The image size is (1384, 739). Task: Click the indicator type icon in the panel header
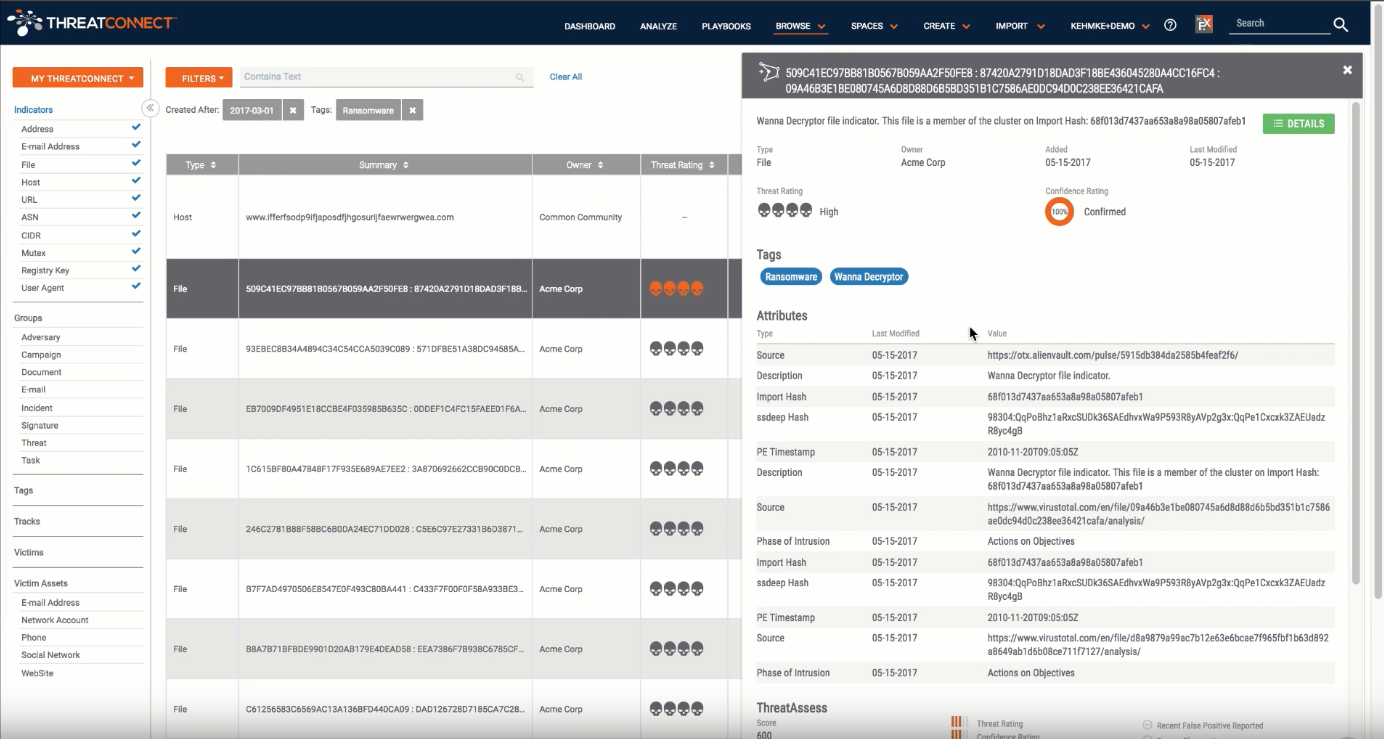[x=769, y=72]
